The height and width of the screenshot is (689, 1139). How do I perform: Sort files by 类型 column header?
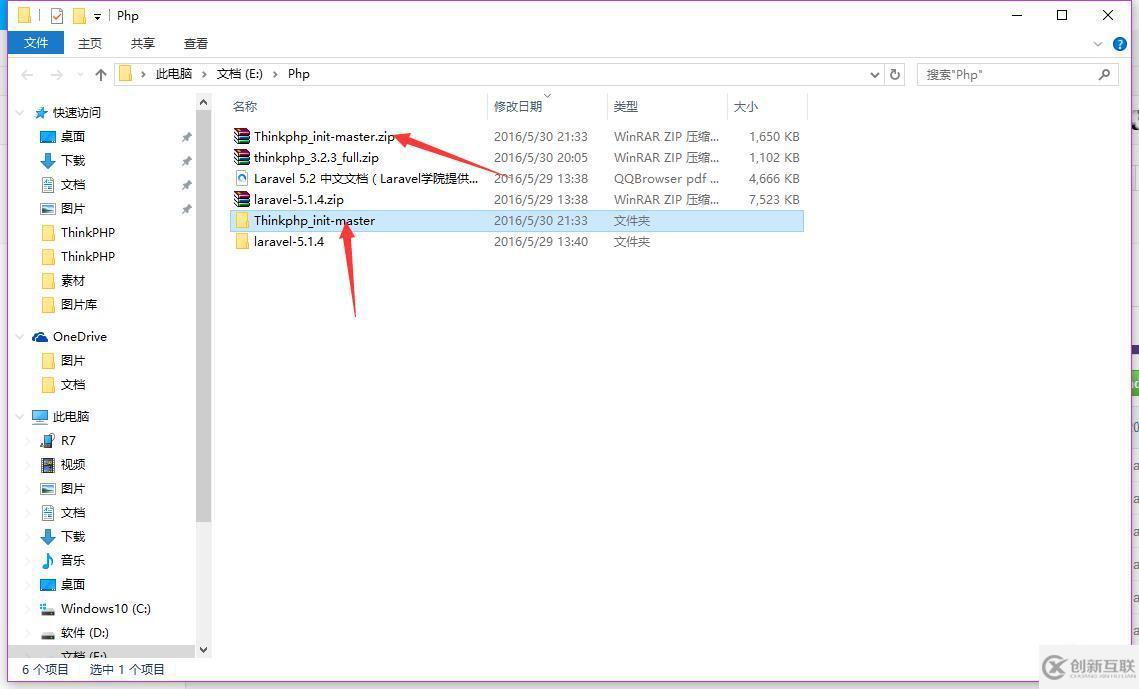click(x=625, y=107)
